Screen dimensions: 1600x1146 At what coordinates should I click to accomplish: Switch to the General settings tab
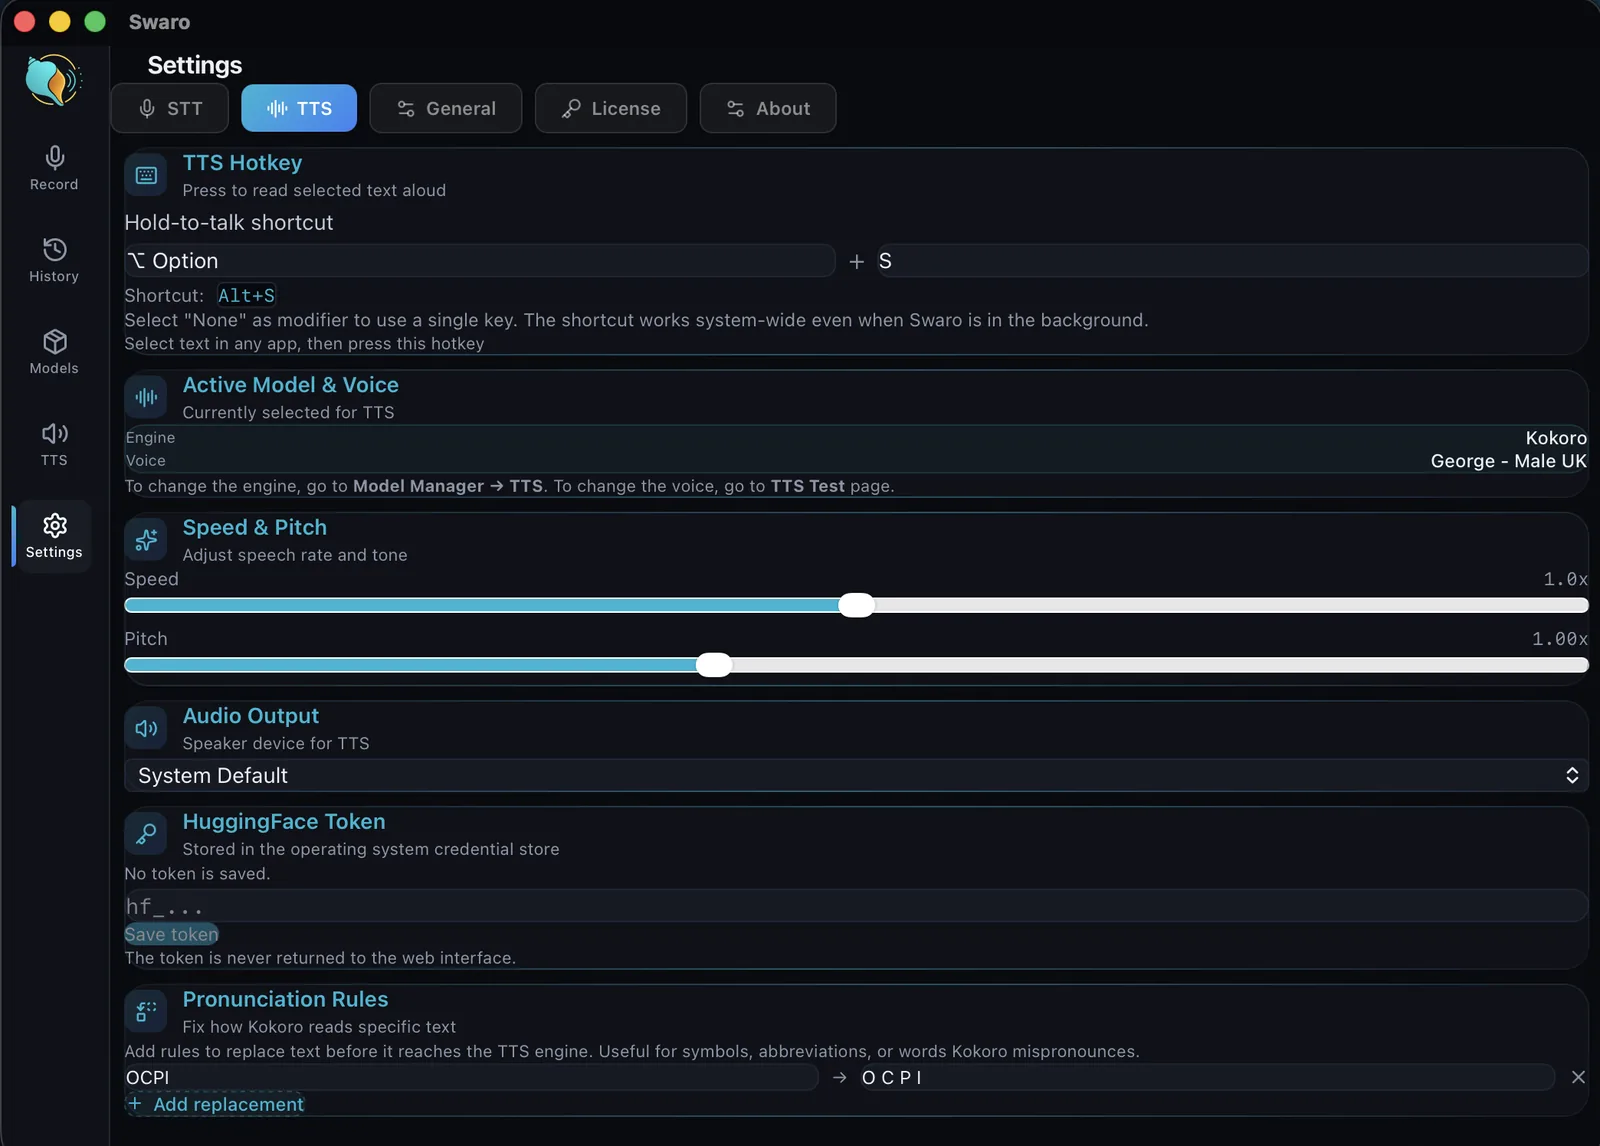pyautogui.click(x=446, y=108)
